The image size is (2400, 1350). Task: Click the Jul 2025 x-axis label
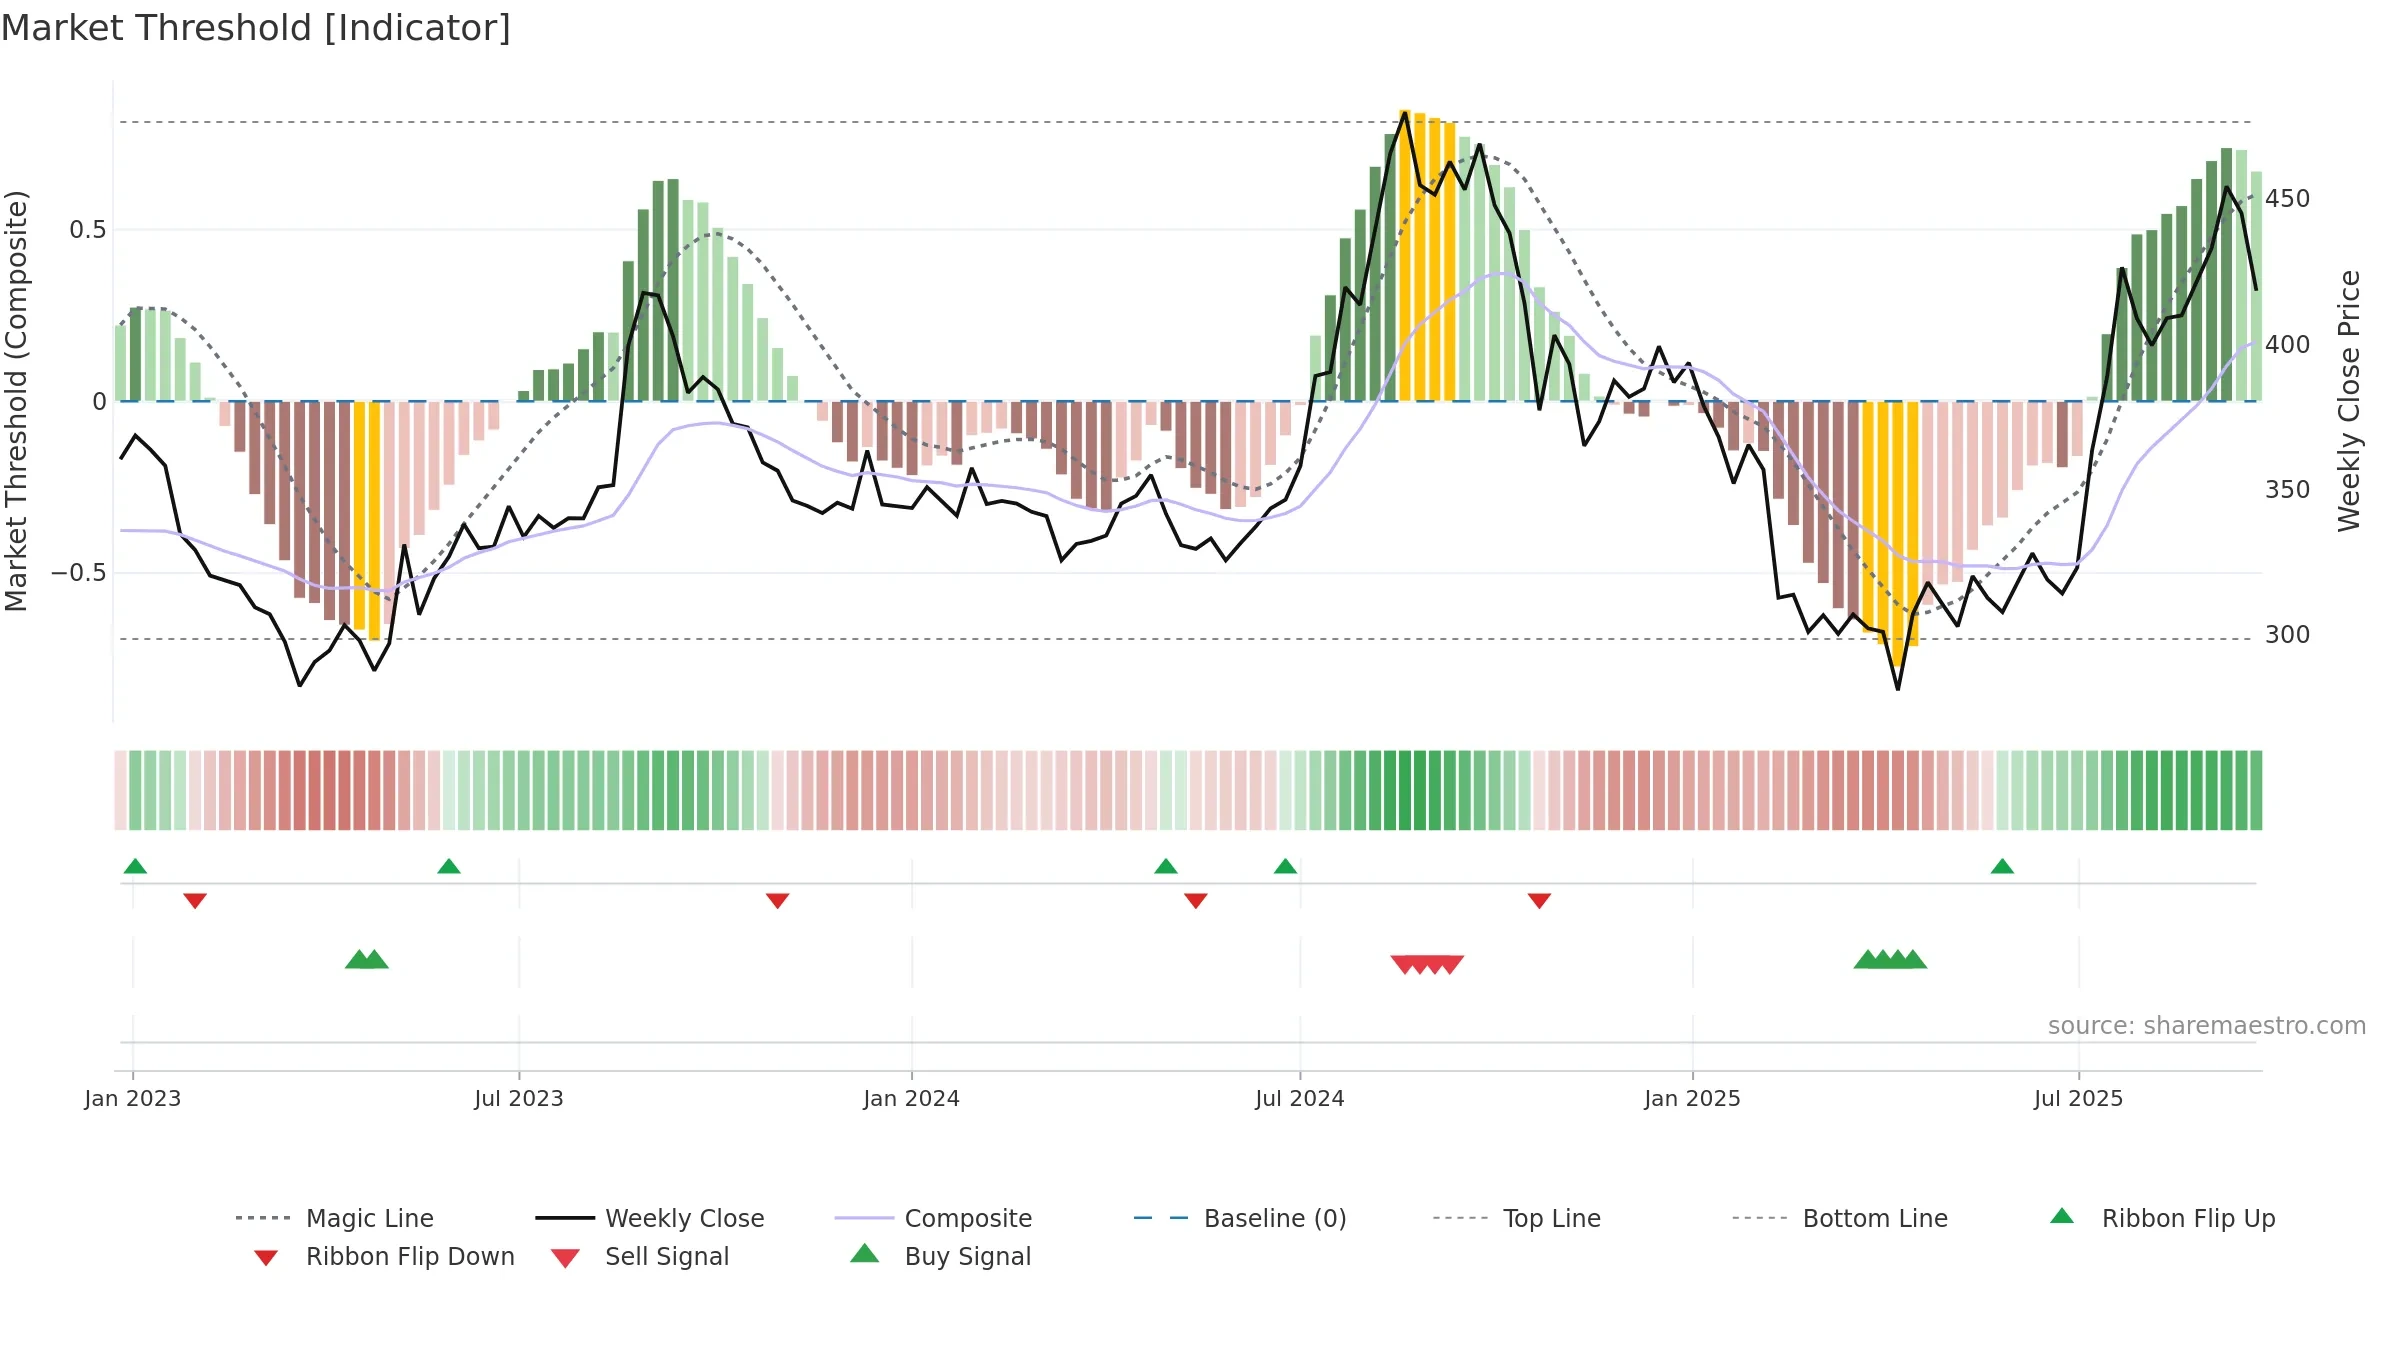(2078, 1098)
